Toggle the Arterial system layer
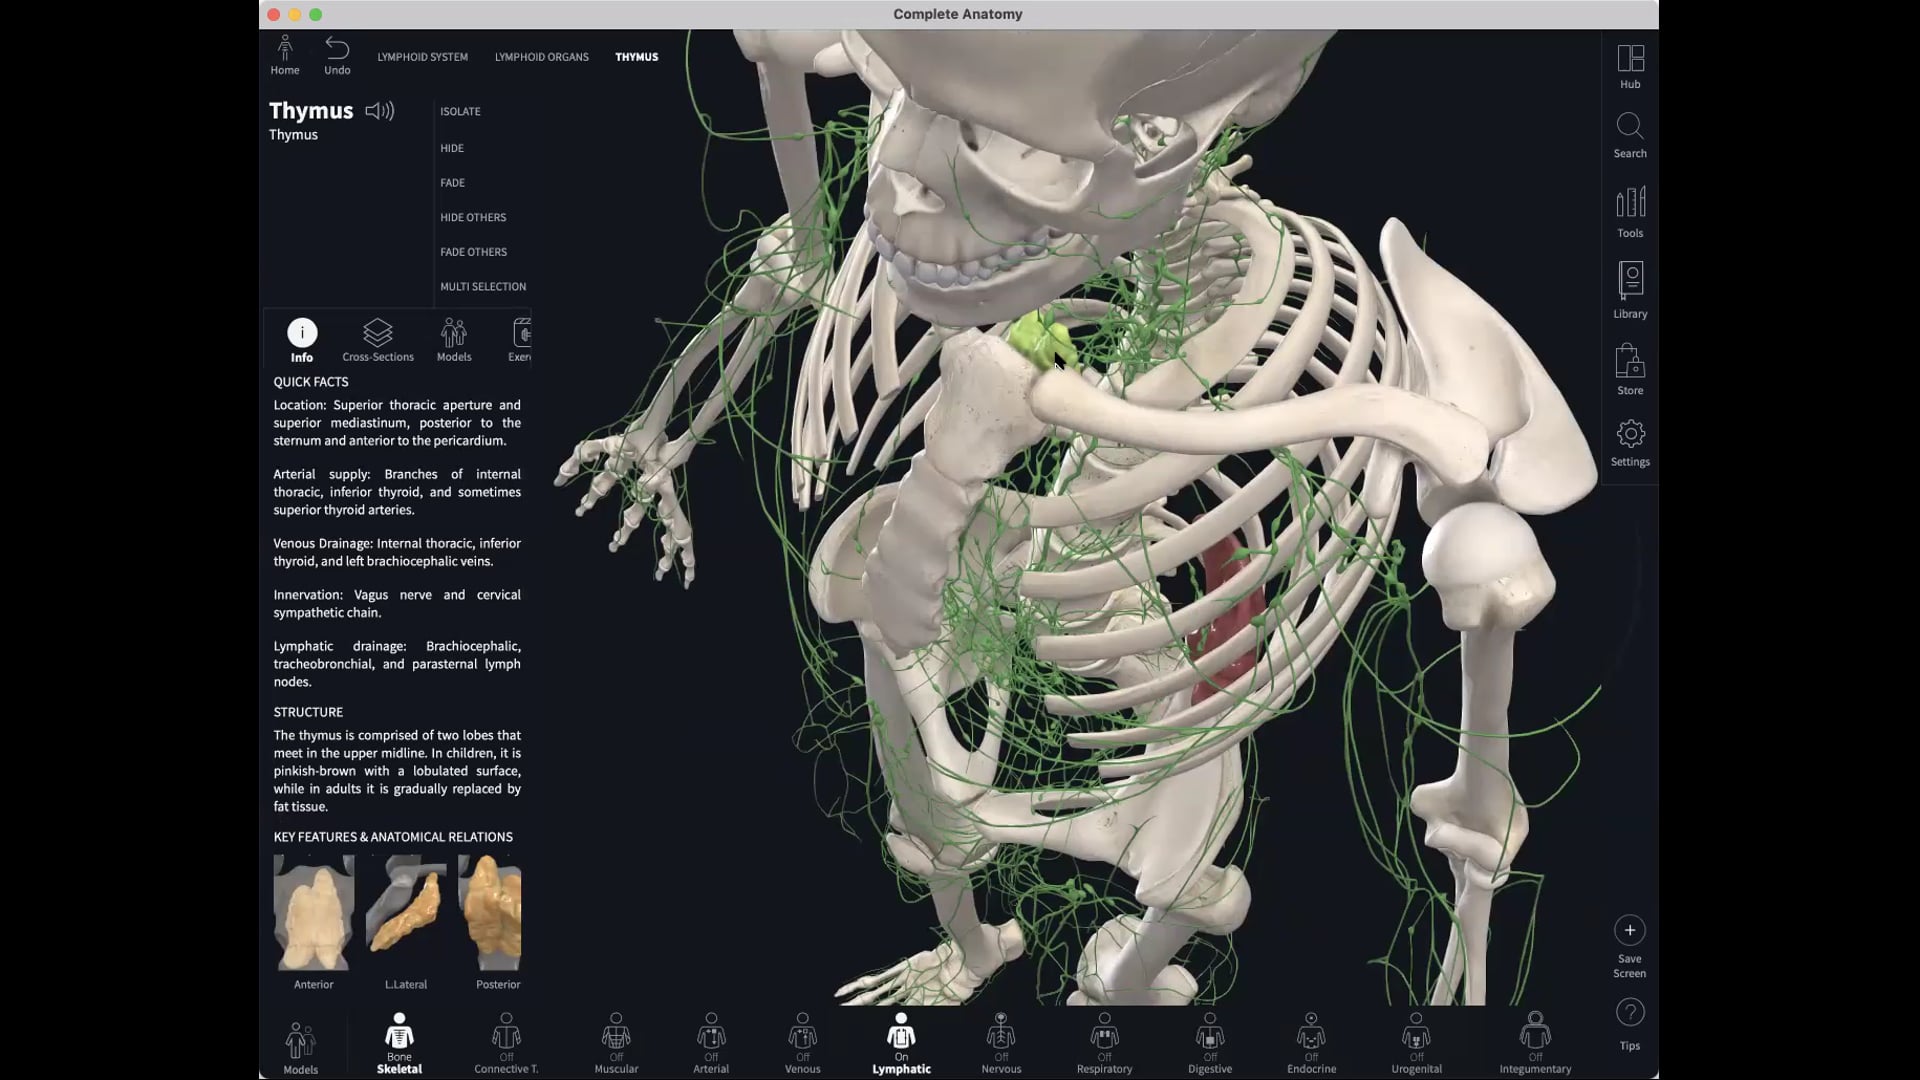 click(711, 1034)
